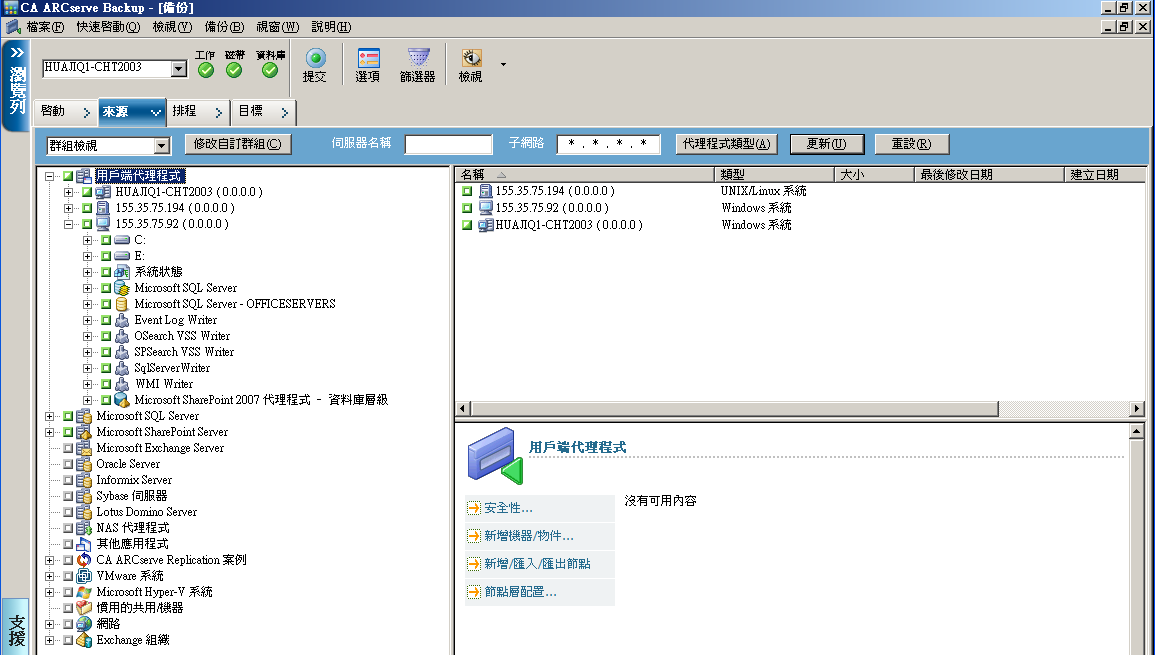Image resolution: width=1155 pixels, height=655 pixels.
Task: Expand the Microsoft SharePoint Server node
Action: (49, 432)
